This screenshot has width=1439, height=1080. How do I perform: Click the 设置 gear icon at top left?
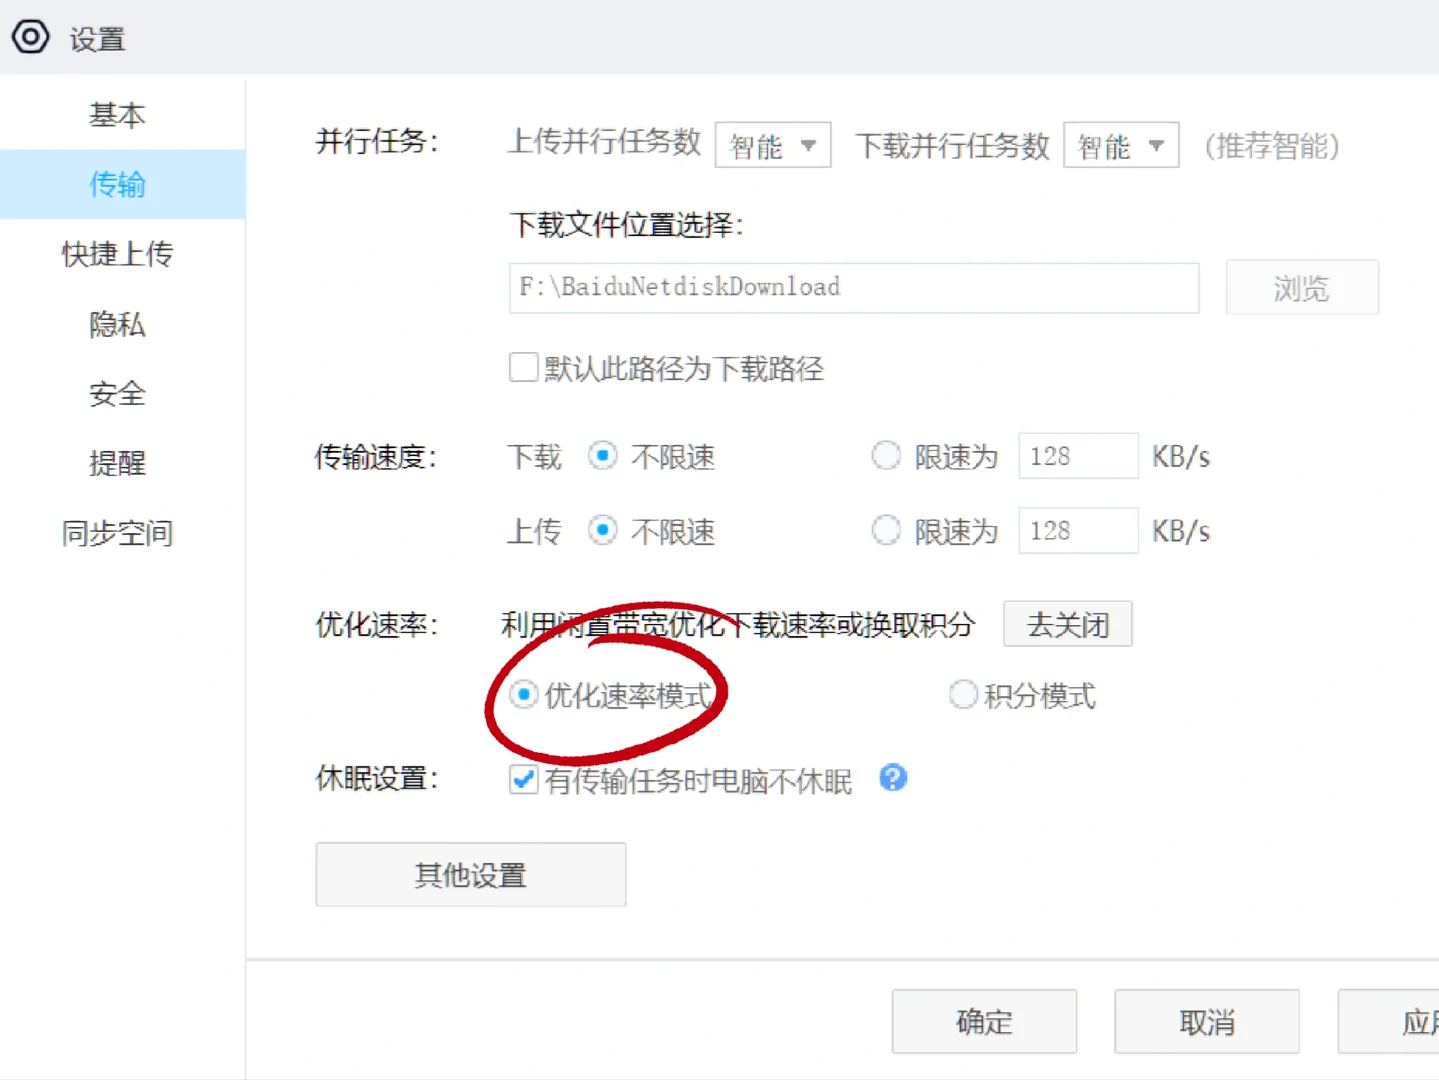tap(30, 36)
